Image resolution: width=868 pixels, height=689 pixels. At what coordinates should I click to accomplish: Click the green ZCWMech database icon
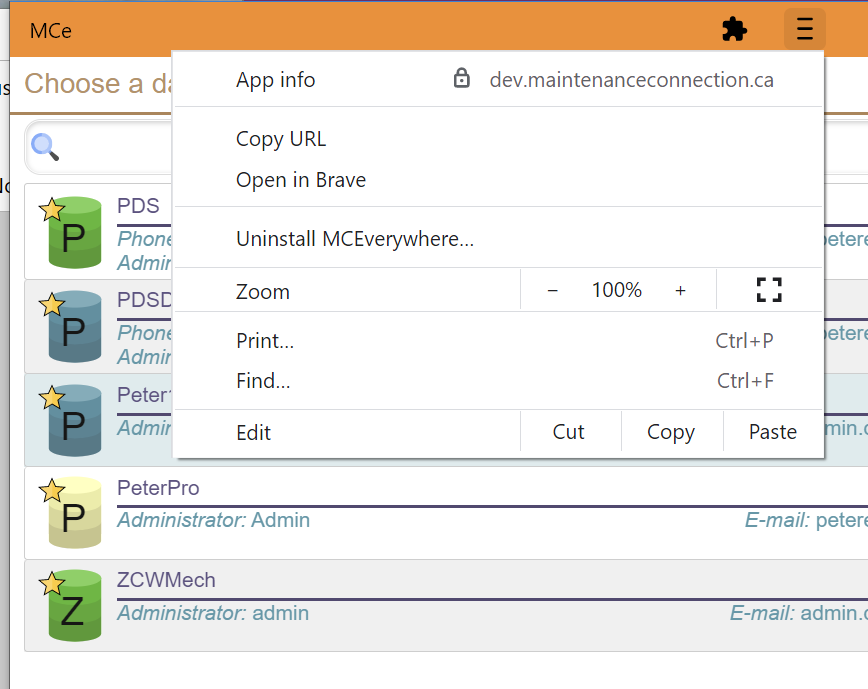click(x=75, y=607)
